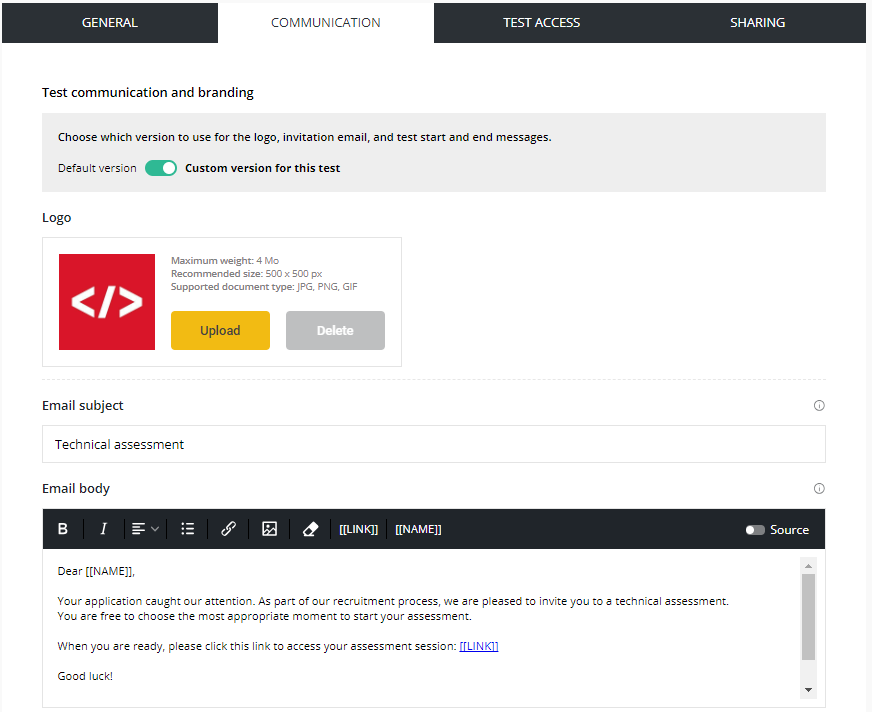This screenshot has width=872, height=712.
Task: Enable Source view toggle in editor
Action: point(755,530)
